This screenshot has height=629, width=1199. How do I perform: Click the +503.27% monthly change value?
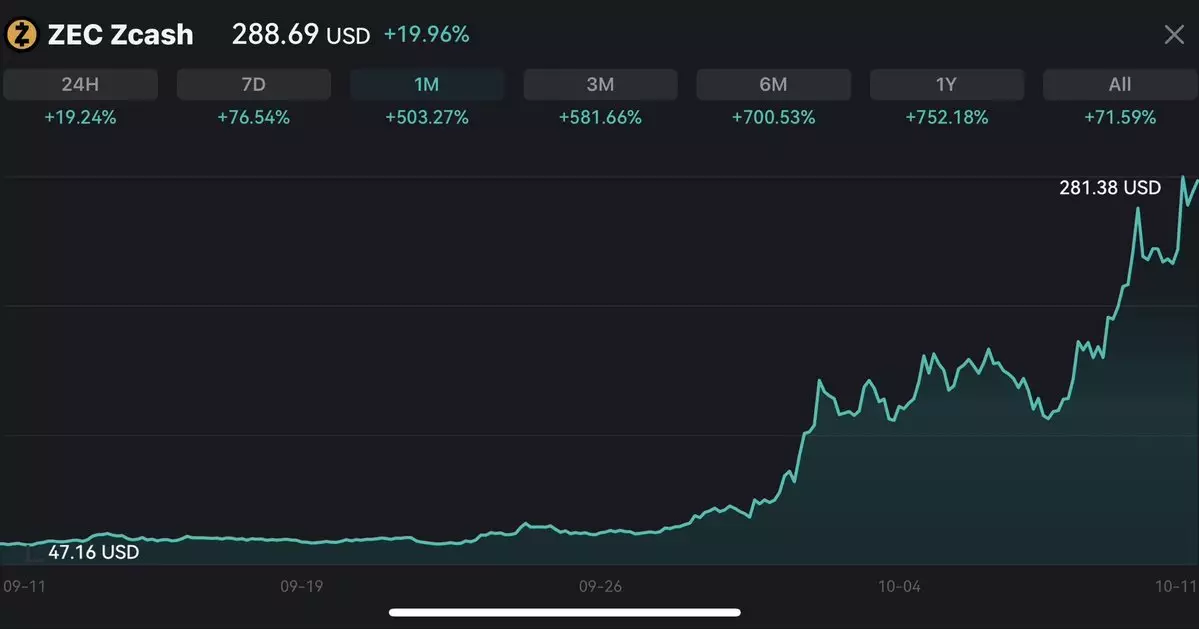tap(427, 118)
